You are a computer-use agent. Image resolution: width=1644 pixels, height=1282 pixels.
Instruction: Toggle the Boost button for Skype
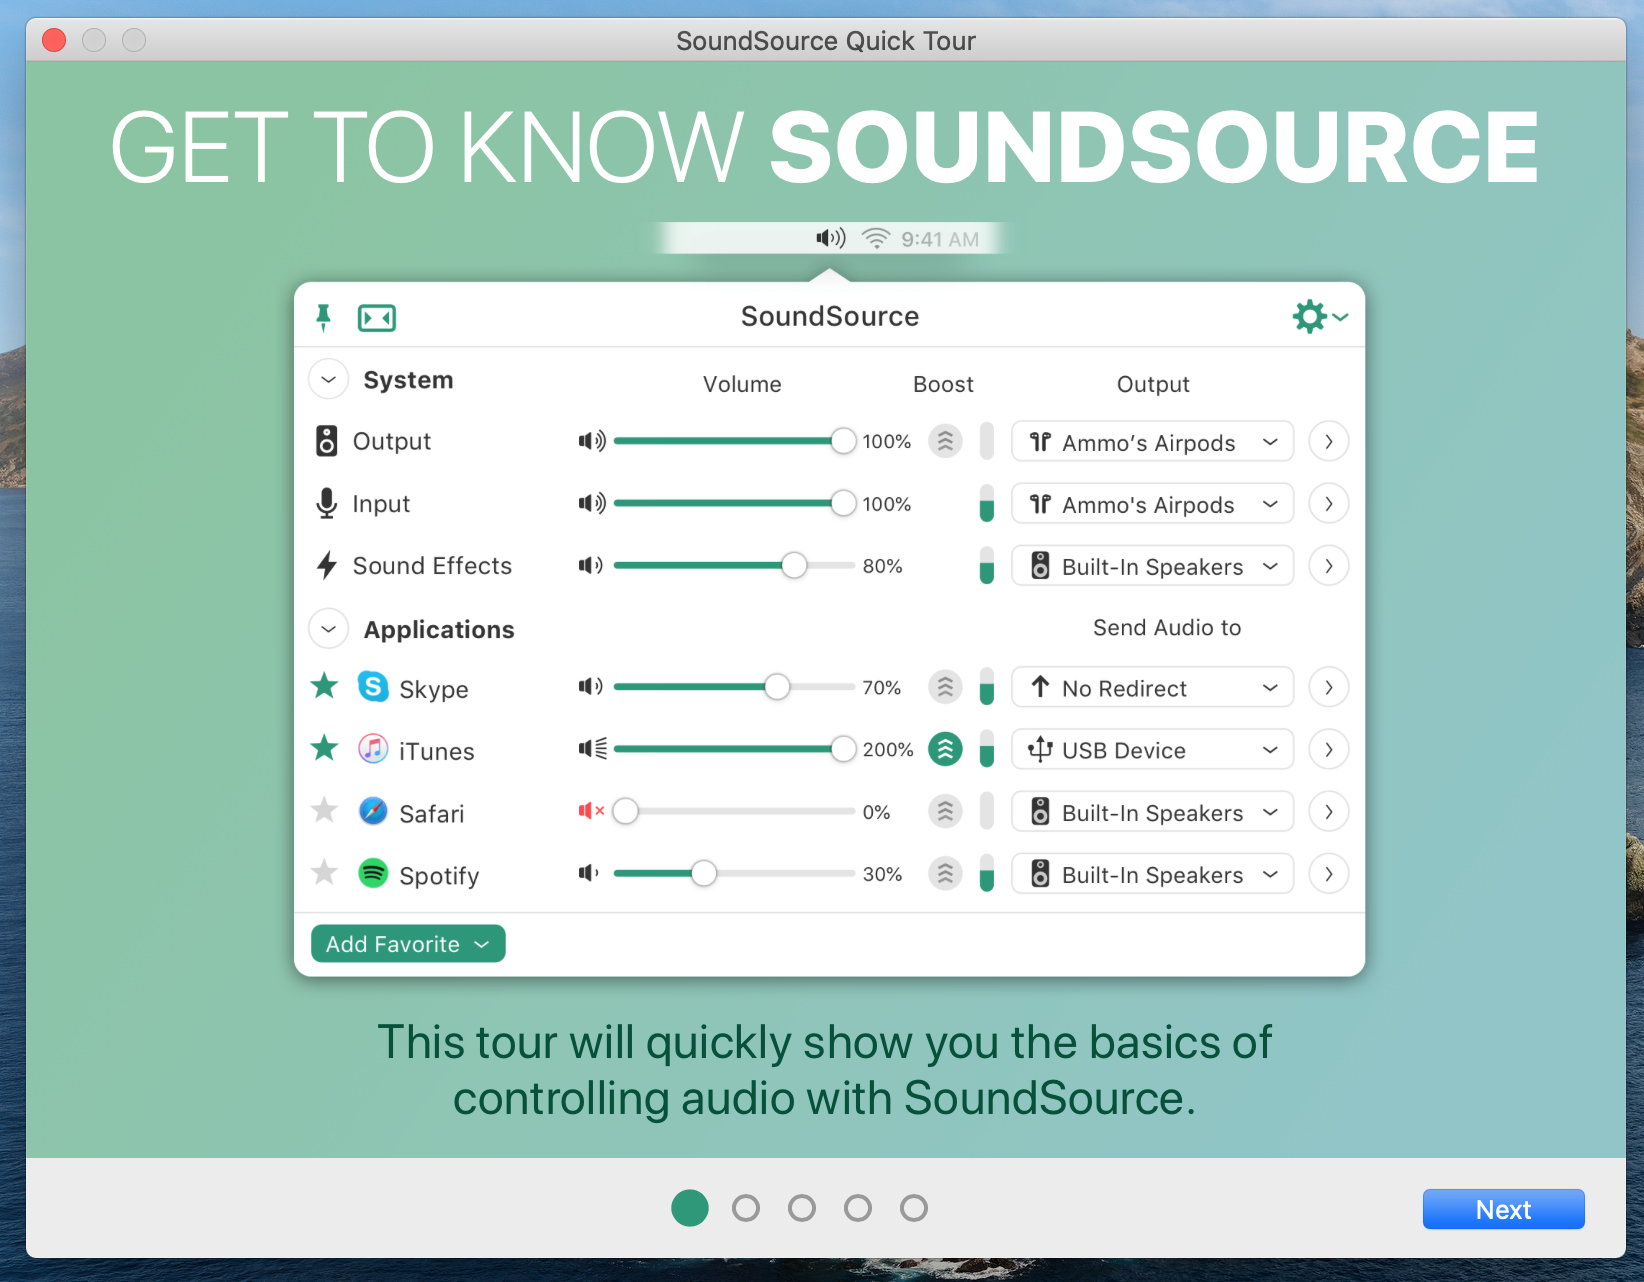(x=945, y=687)
